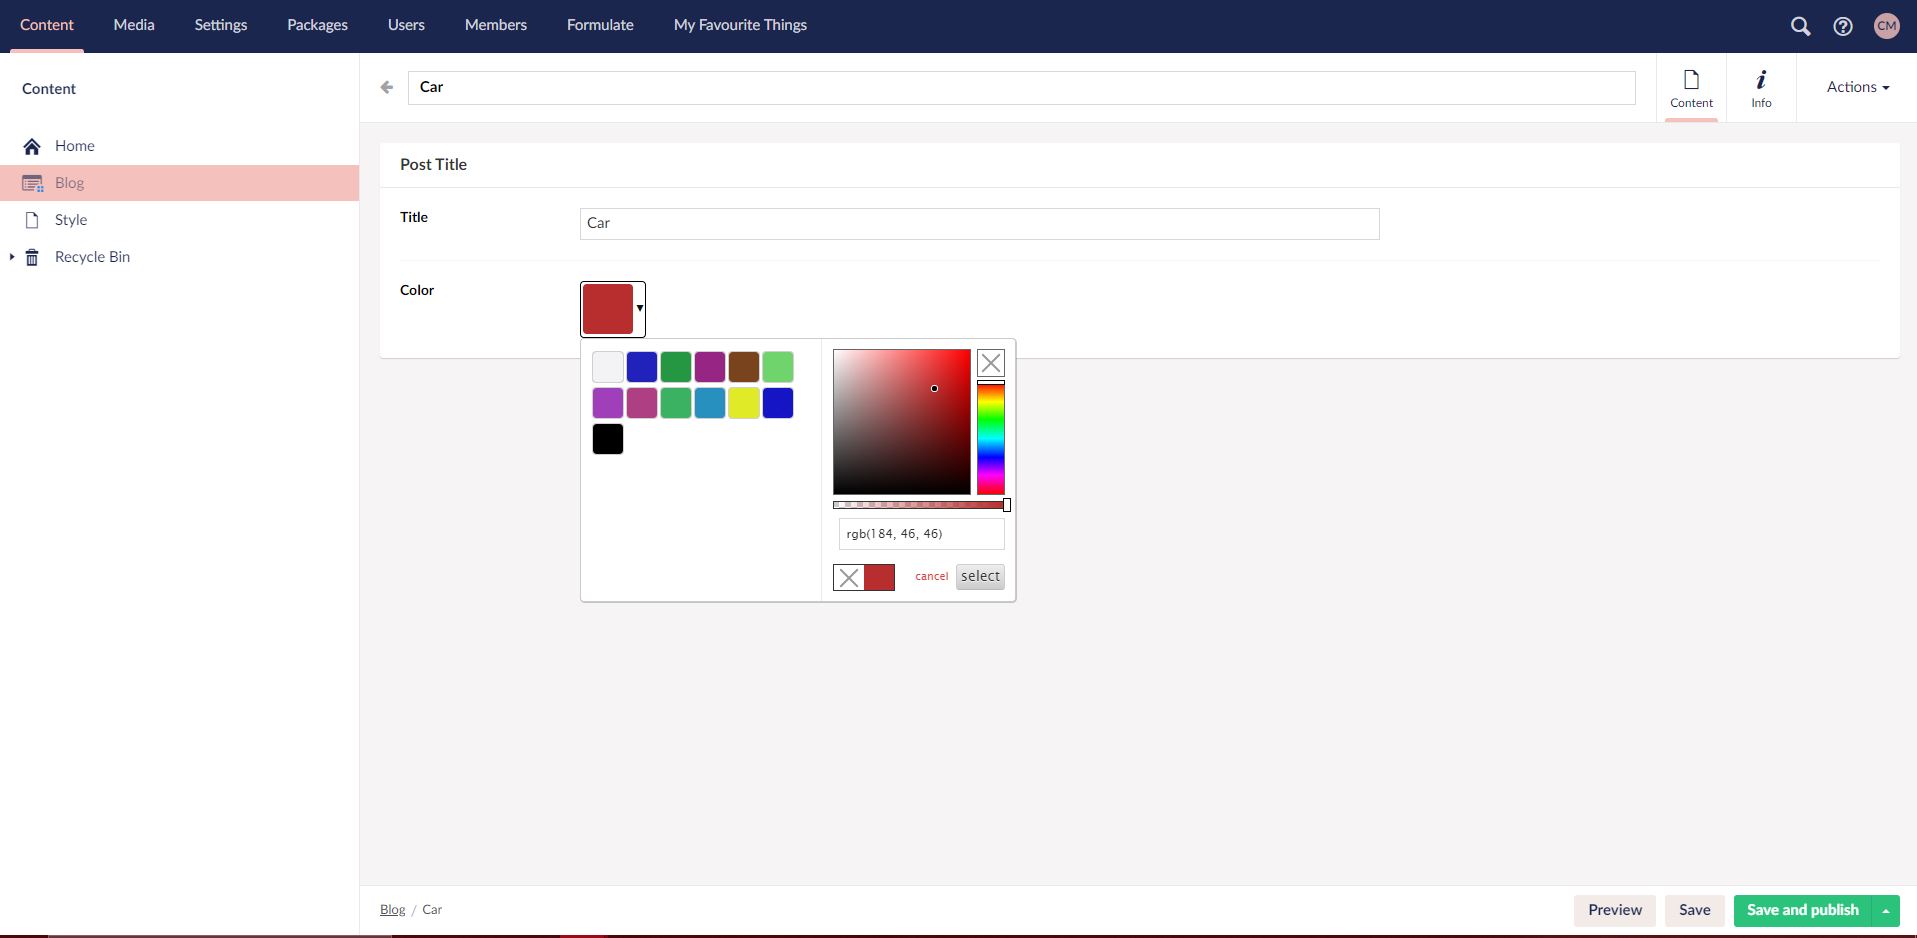Select Blog in content tree

click(x=70, y=183)
